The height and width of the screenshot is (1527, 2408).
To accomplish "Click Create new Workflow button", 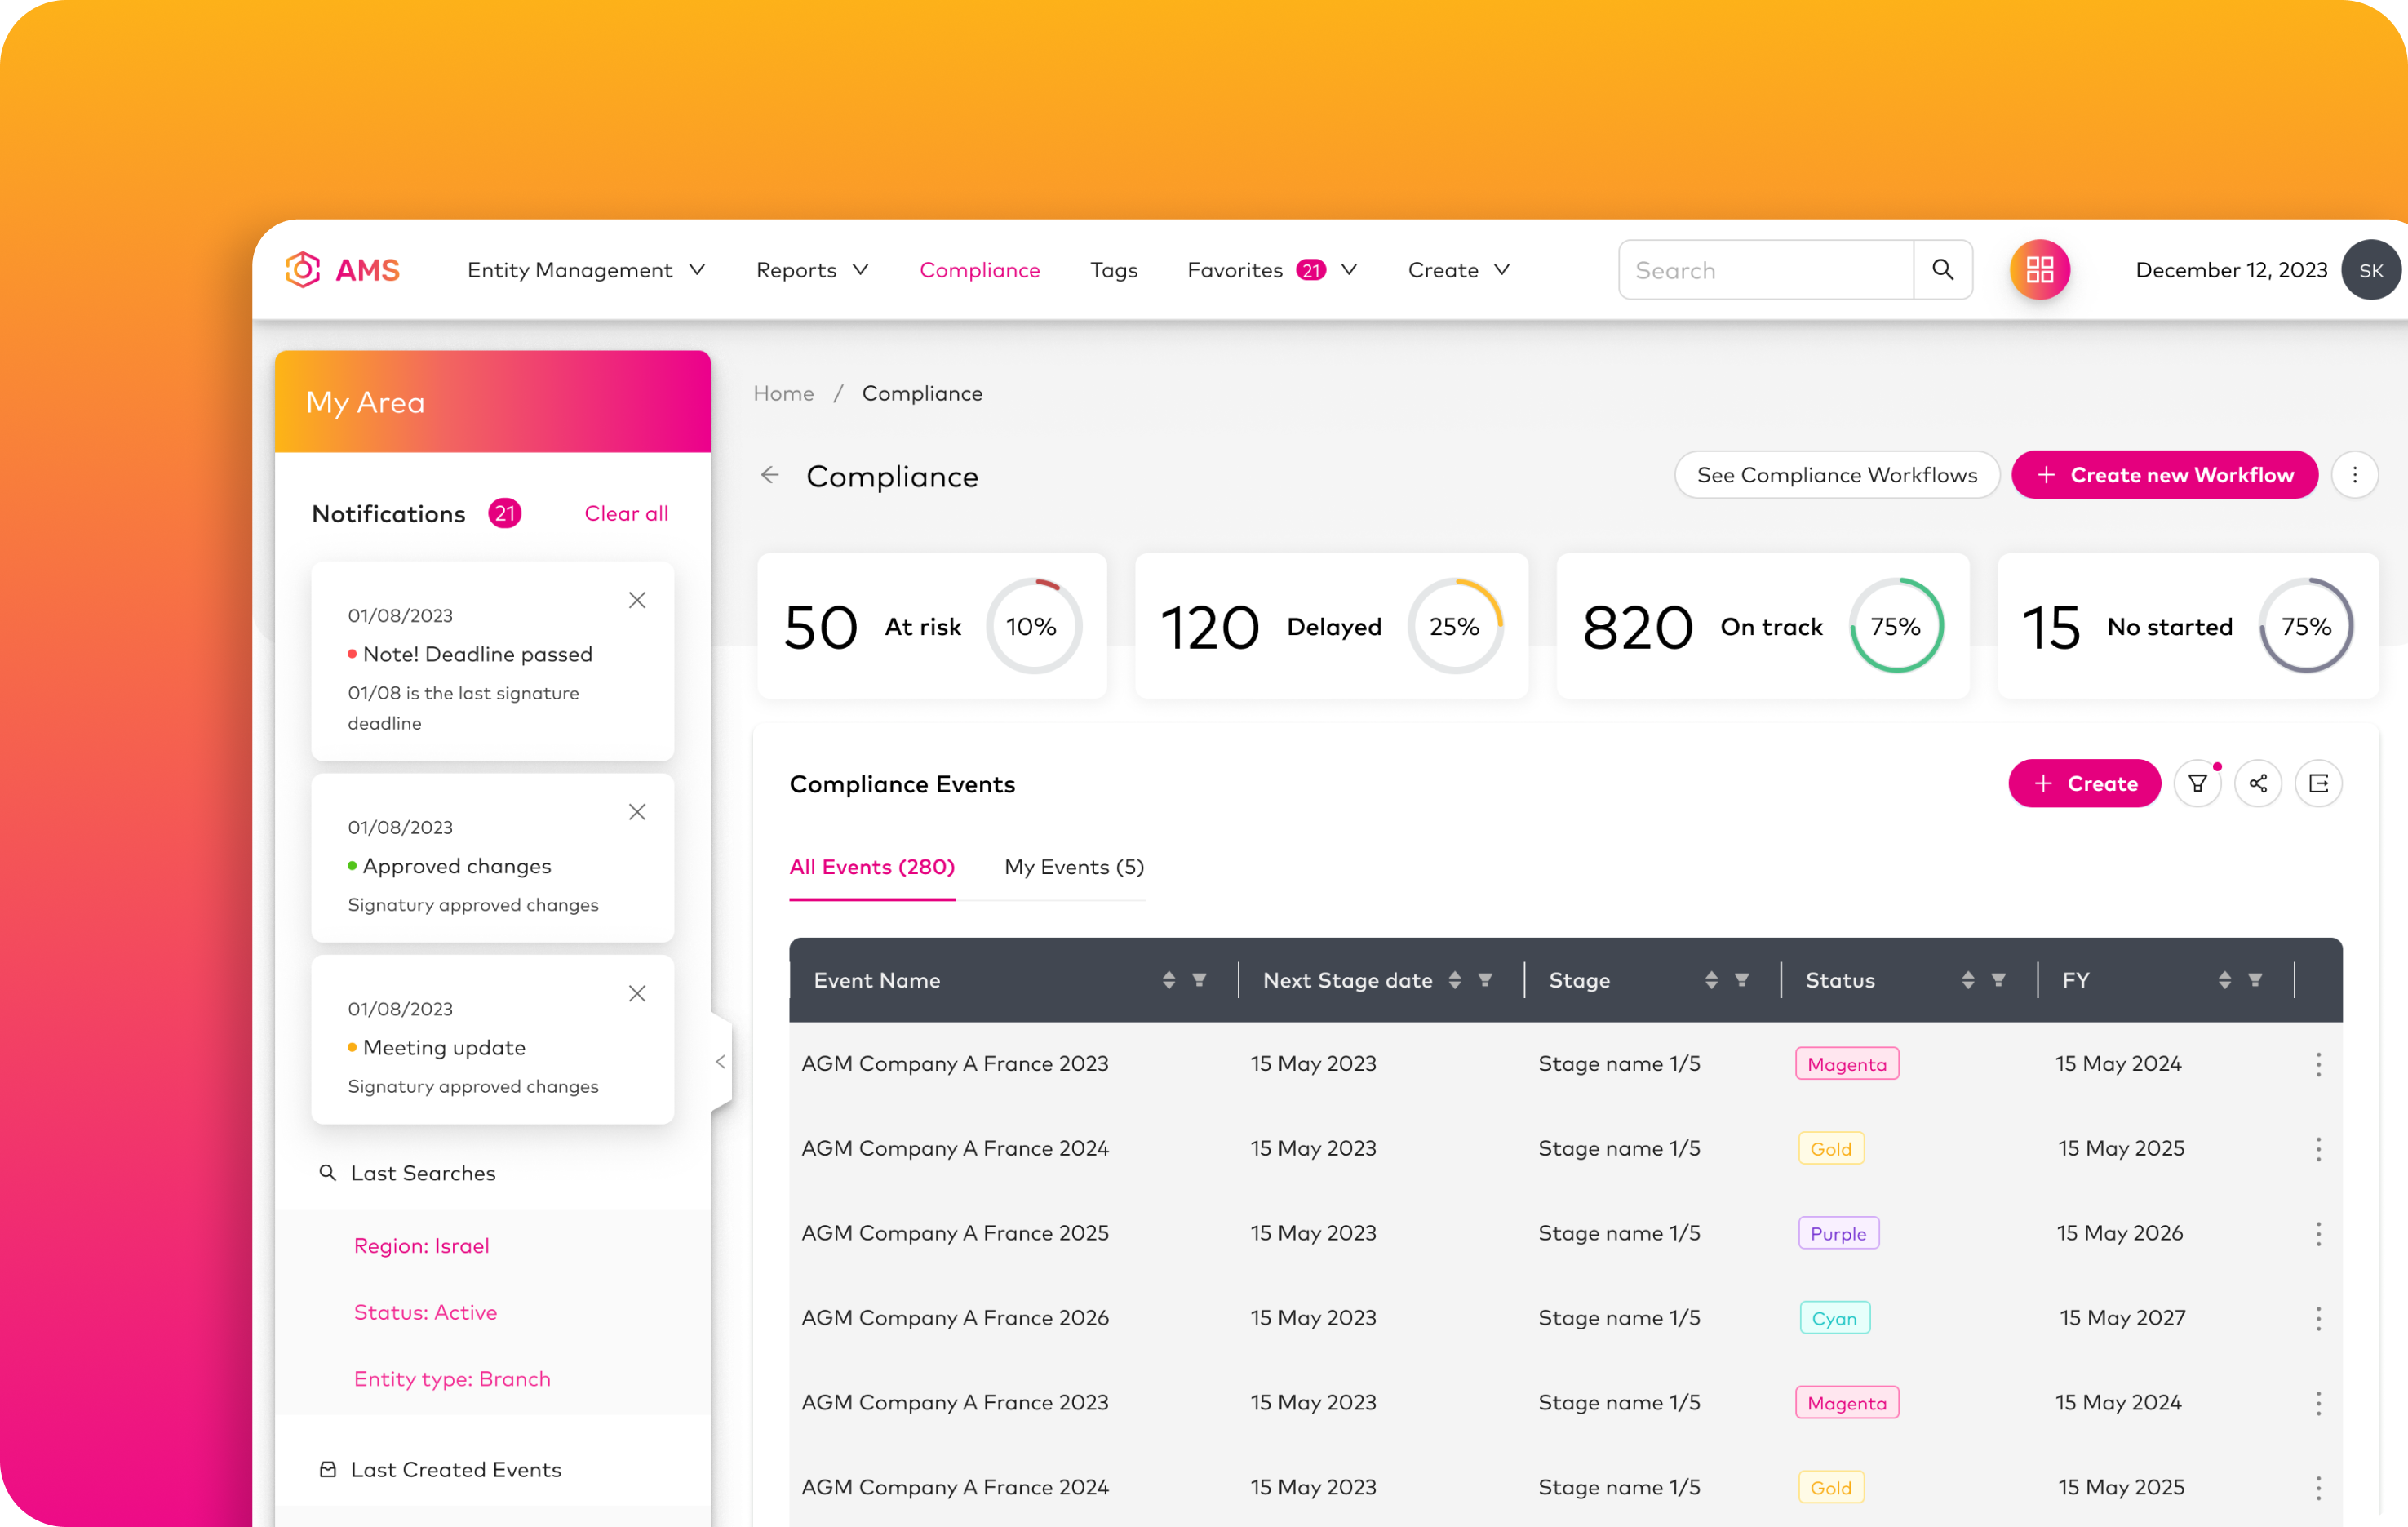I will tap(2164, 475).
